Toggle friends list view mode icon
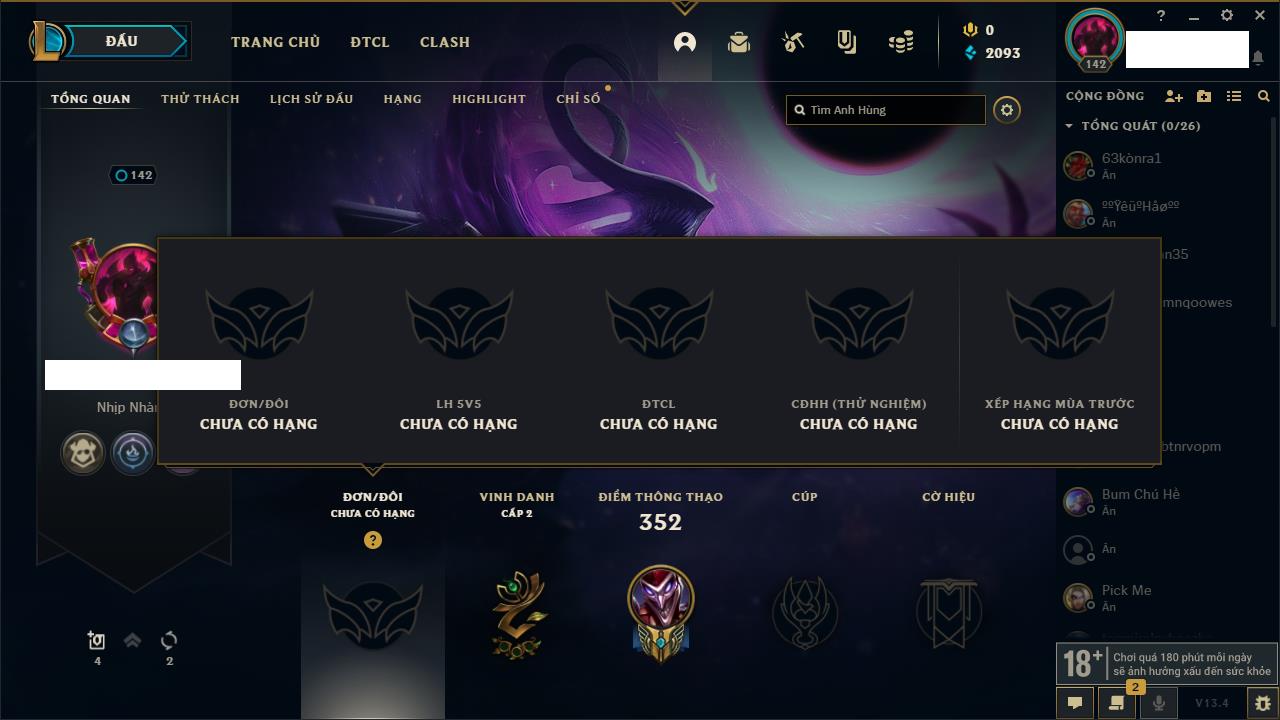Viewport: 1280px width, 720px height. (1234, 96)
